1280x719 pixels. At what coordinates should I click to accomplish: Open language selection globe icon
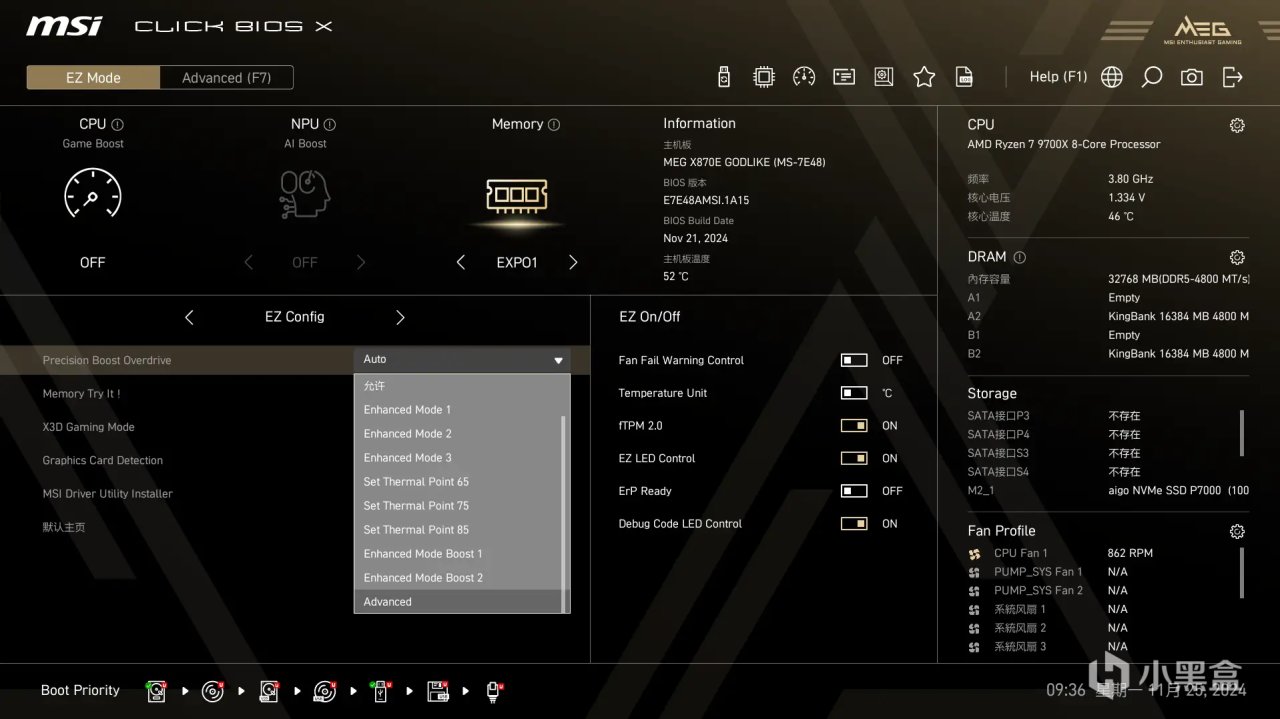tap(1111, 77)
